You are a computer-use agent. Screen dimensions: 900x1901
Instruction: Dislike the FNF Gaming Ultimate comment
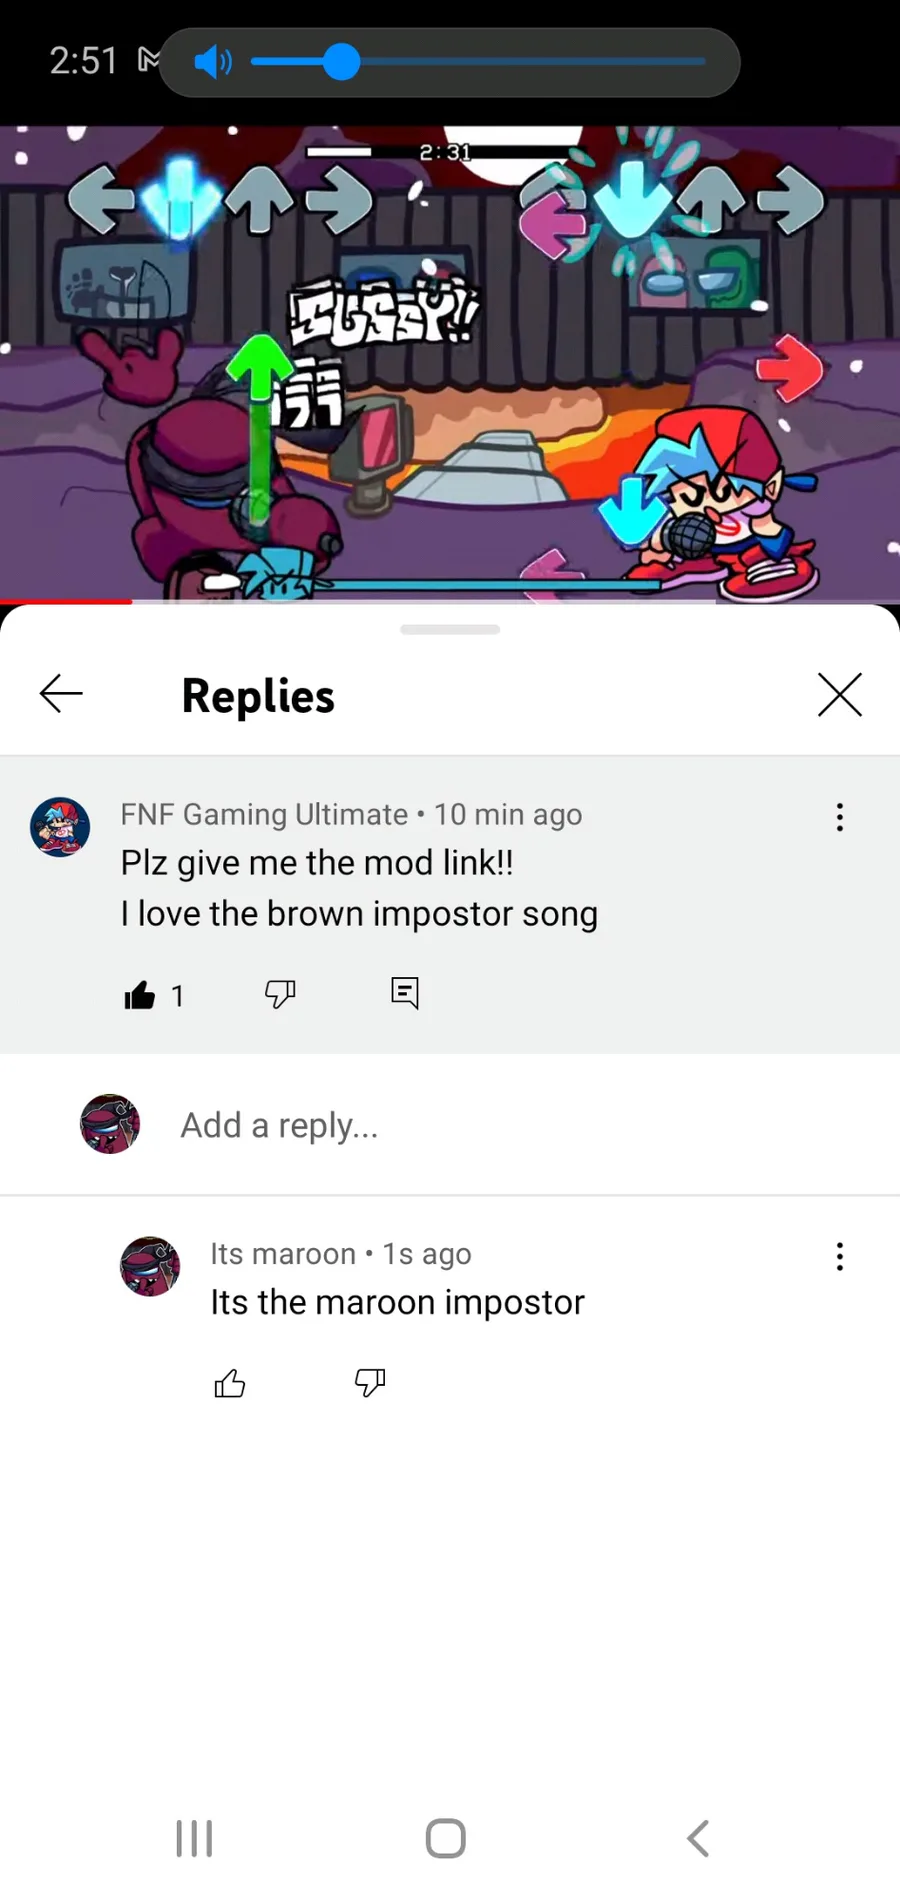click(280, 993)
